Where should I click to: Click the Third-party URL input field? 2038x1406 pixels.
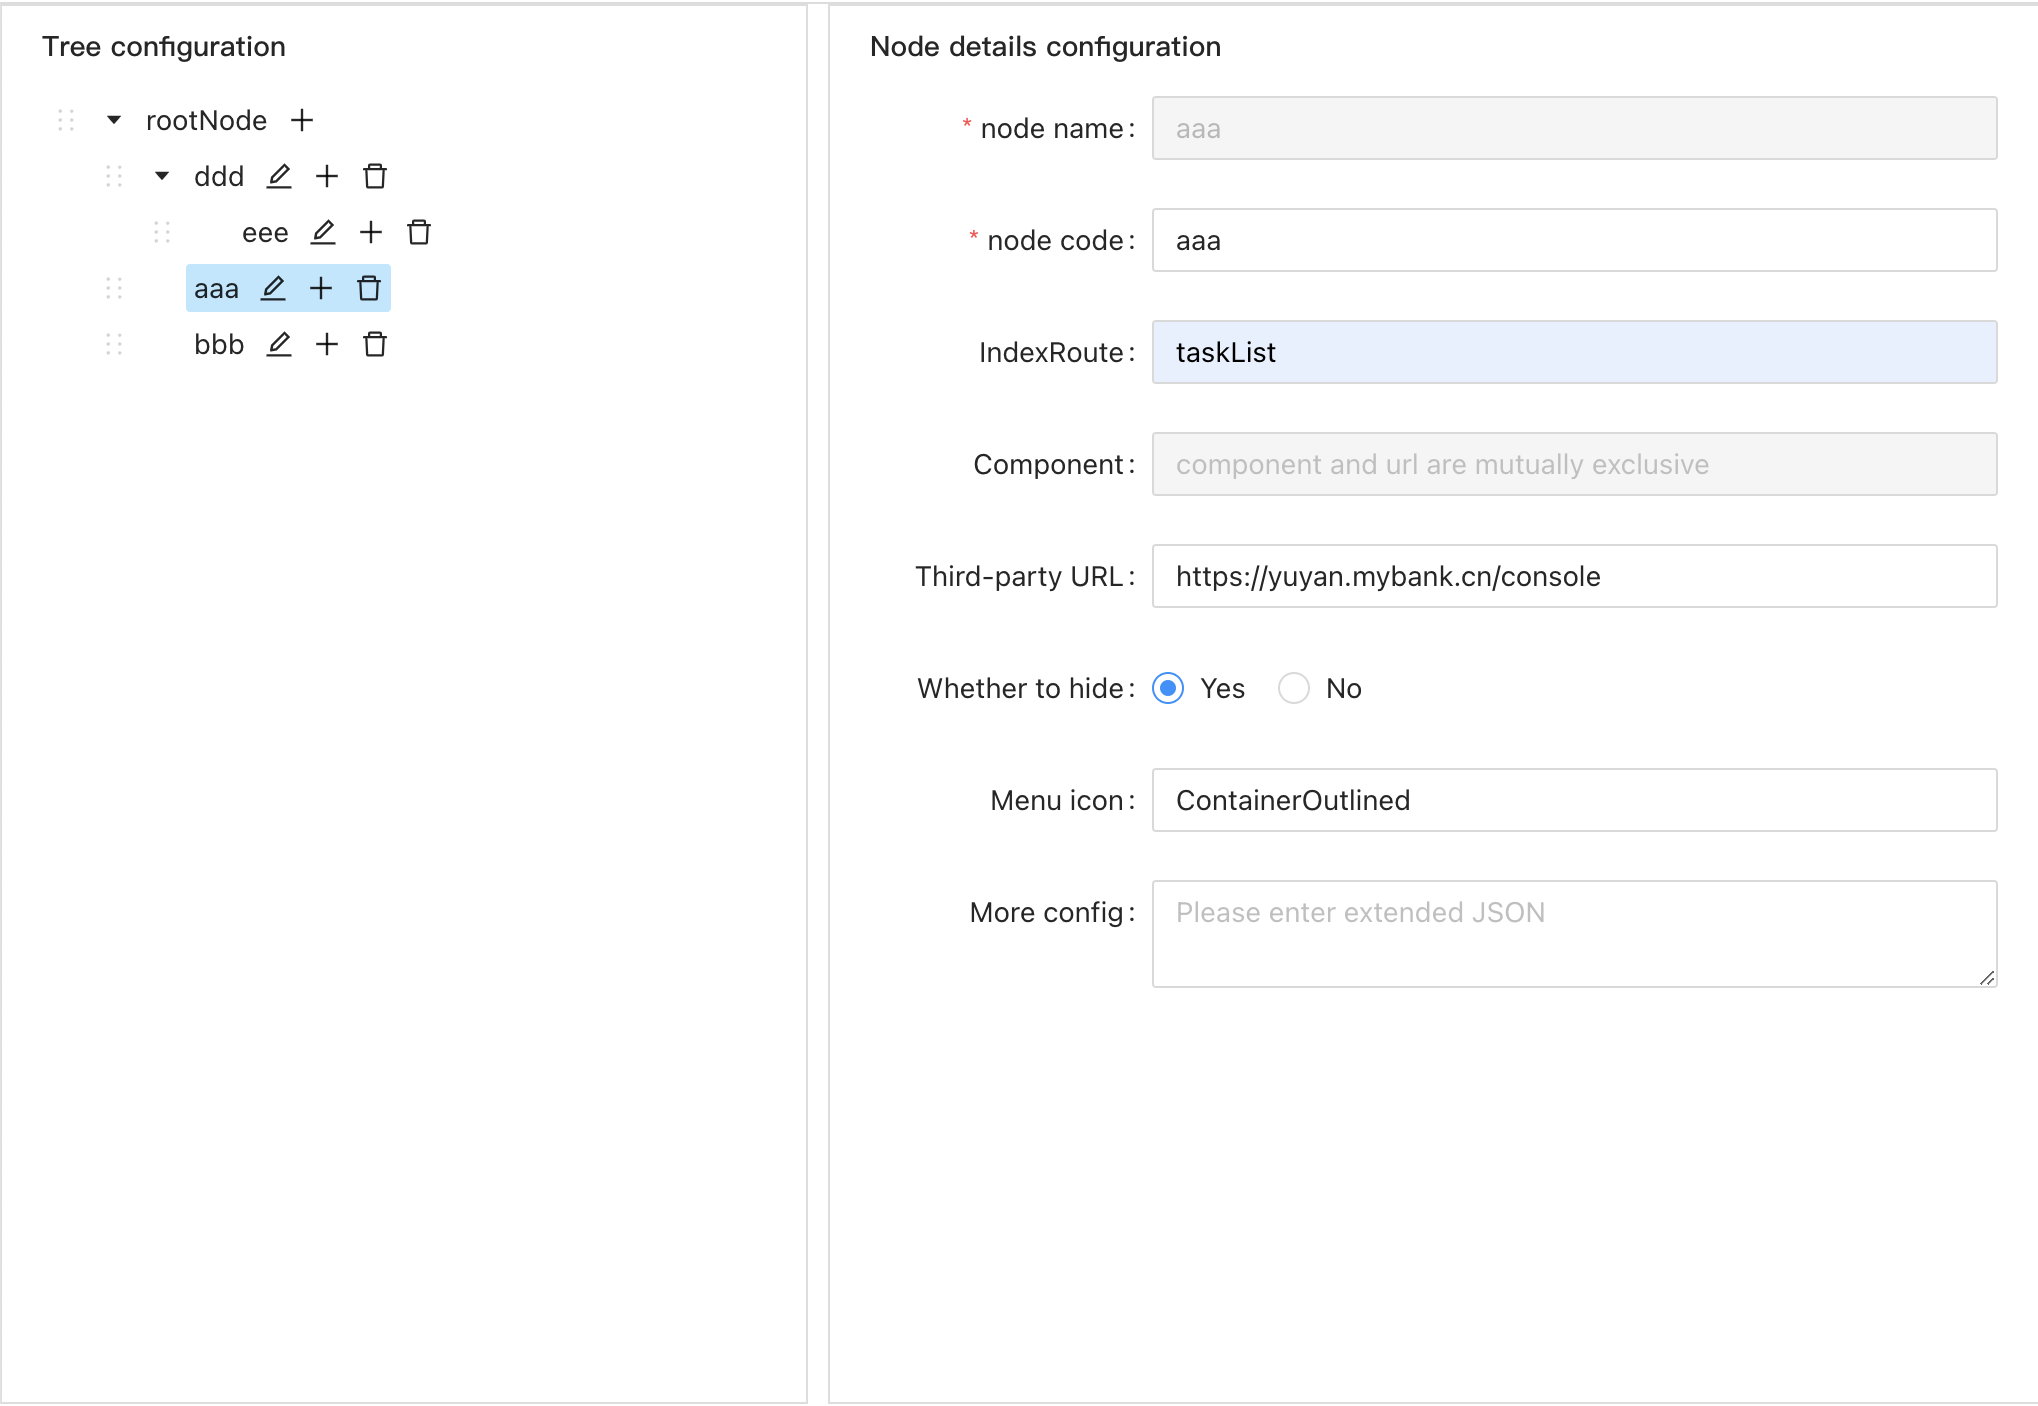1574,577
